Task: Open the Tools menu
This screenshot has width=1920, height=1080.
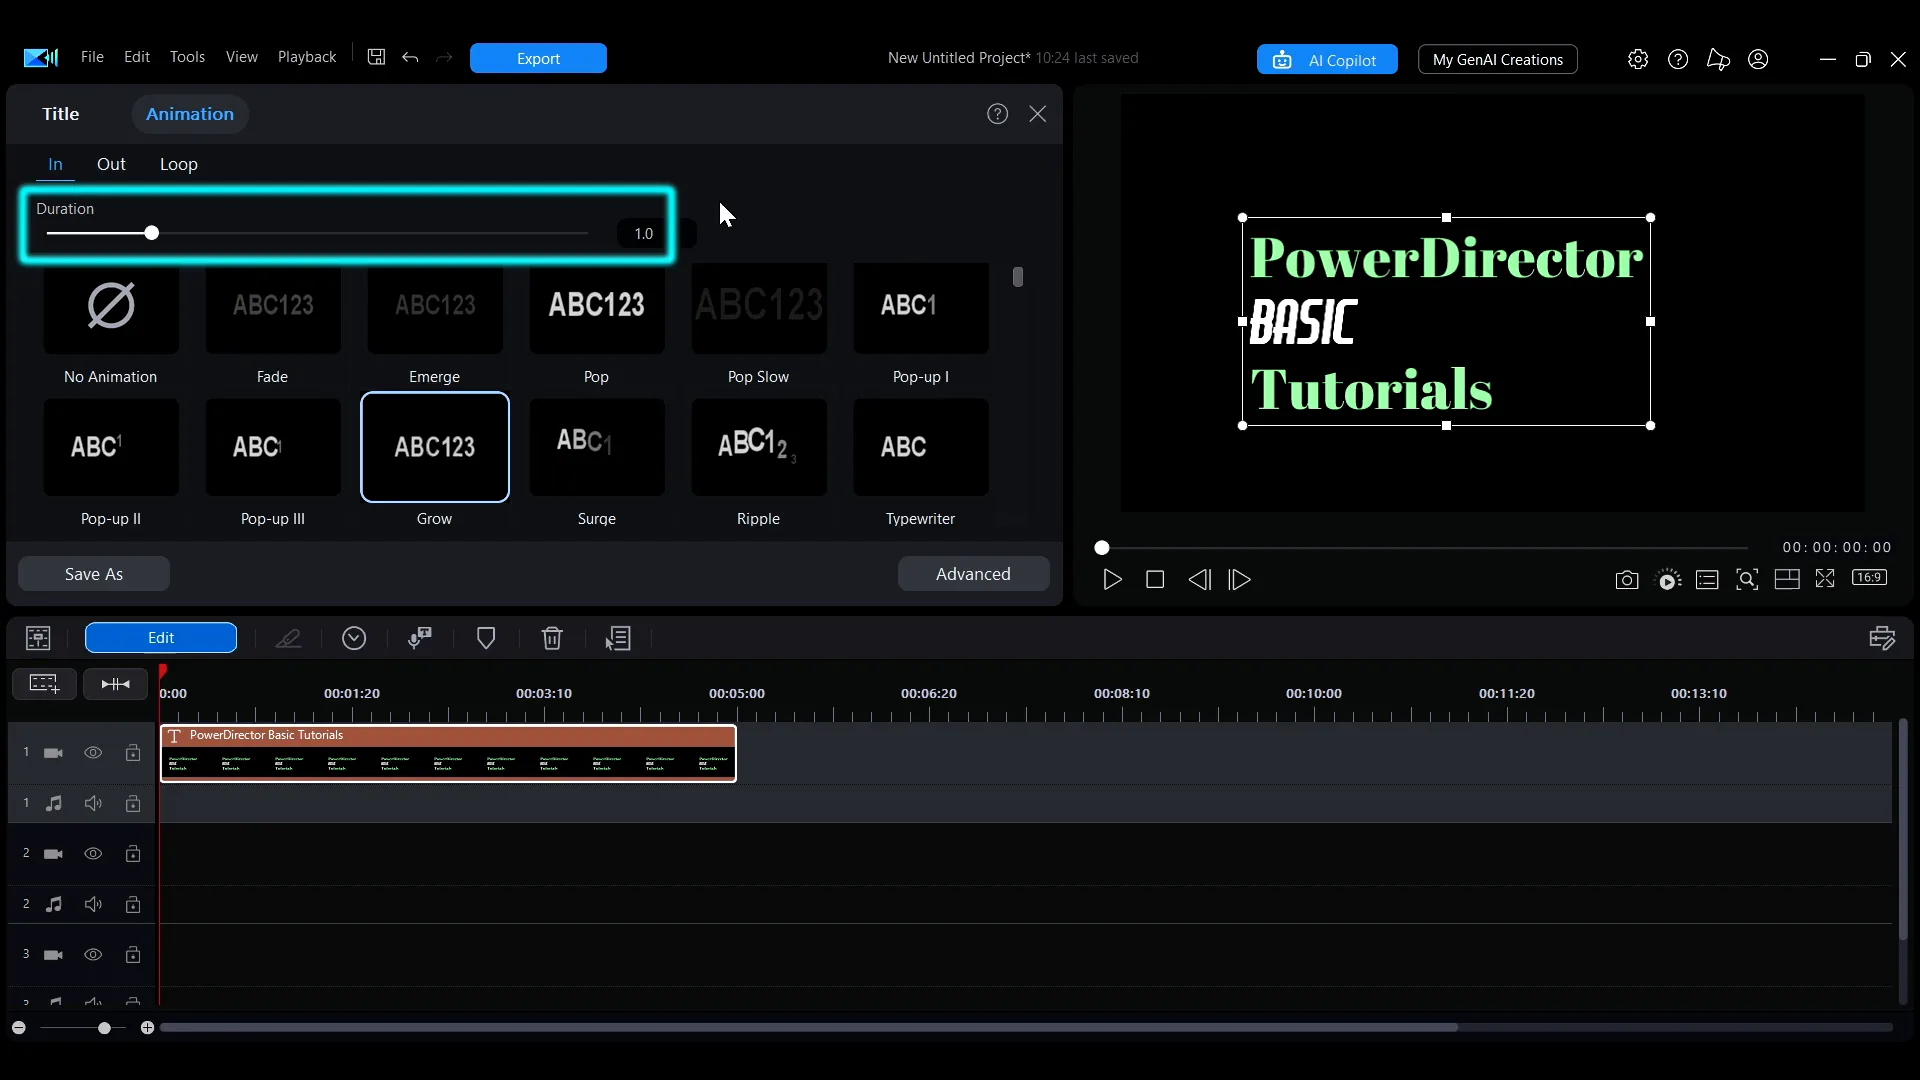Action: click(x=187, y=57)
